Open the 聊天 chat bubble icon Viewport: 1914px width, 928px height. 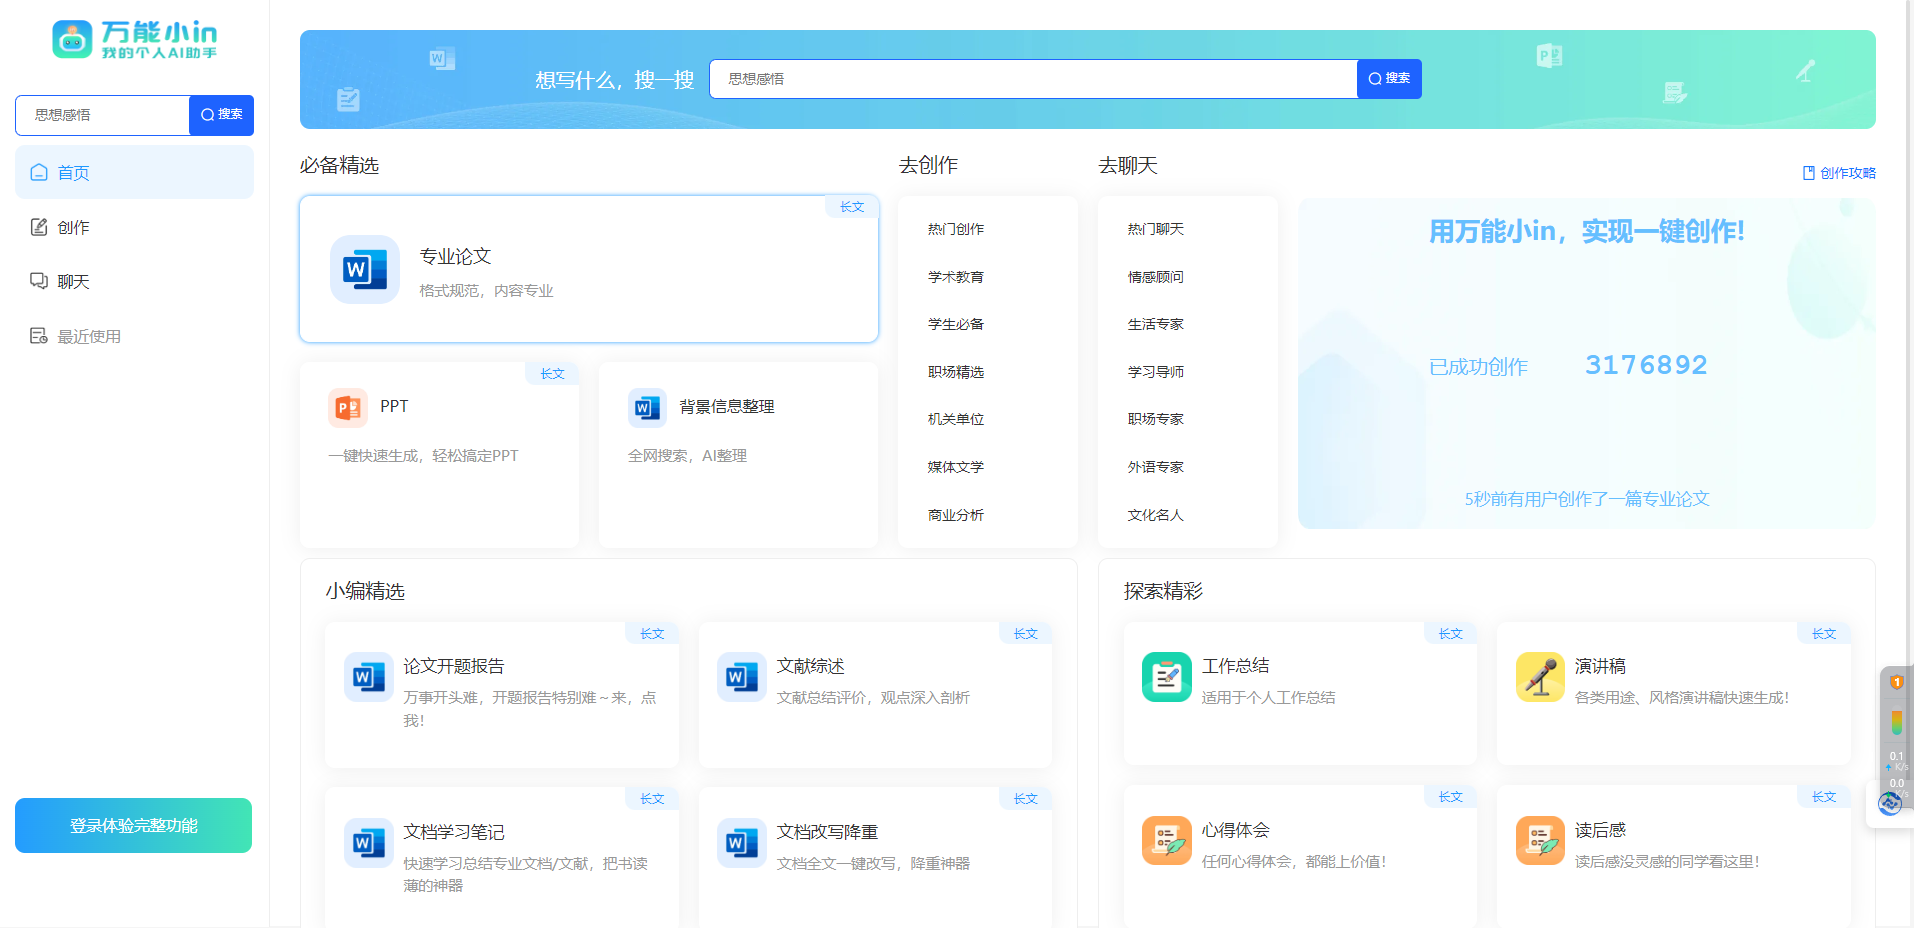pos(38,281)
